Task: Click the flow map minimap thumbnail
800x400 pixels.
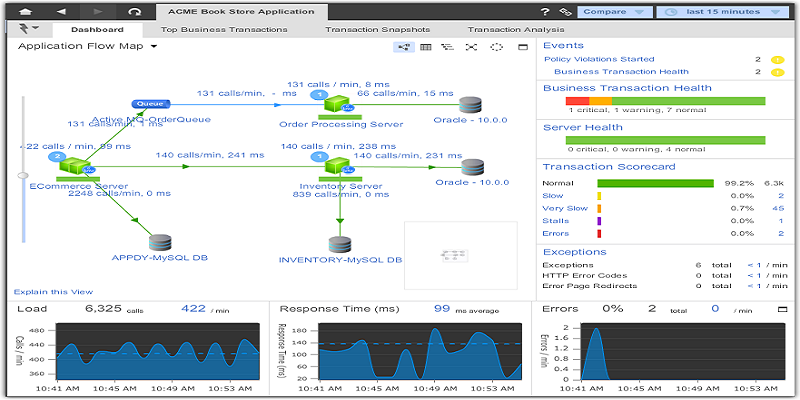Action: tap(461, 255)
